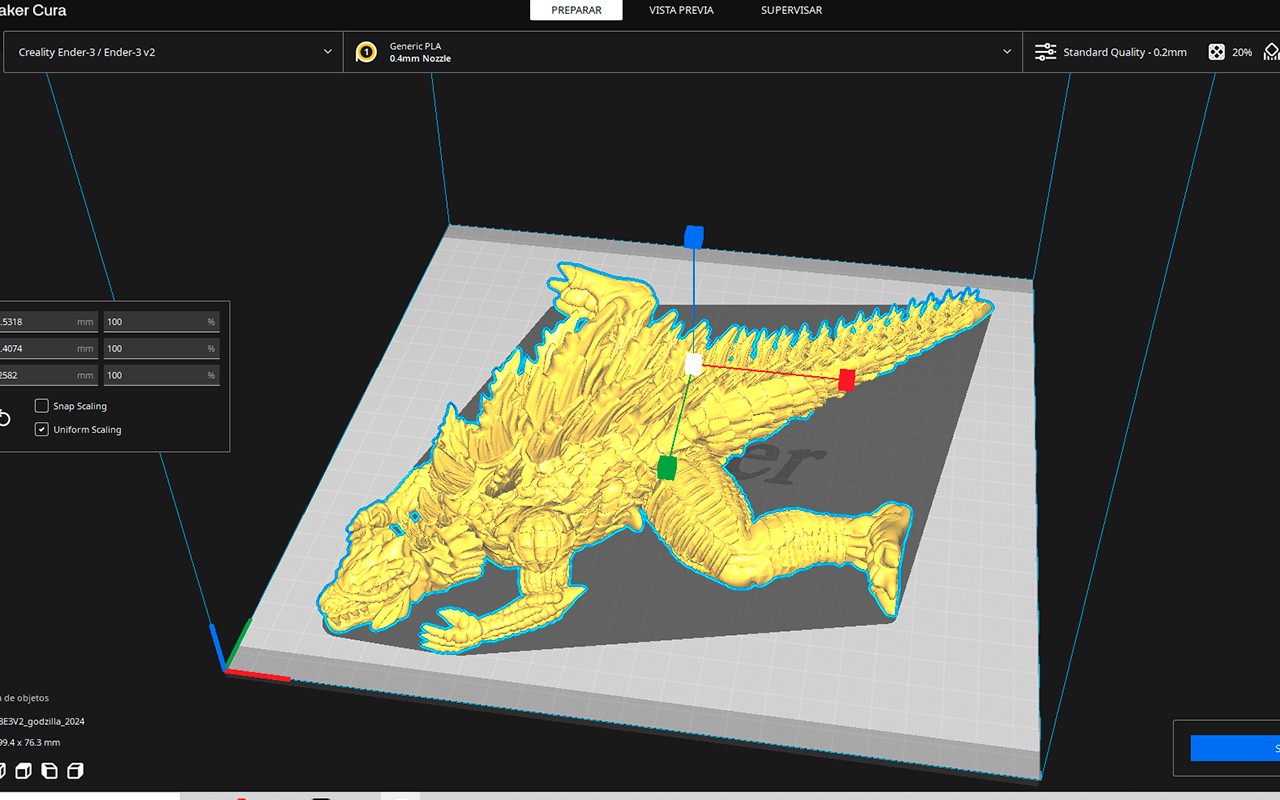
Task: Enable the Snap Scaling checkbox
Action: pos(42,406)
